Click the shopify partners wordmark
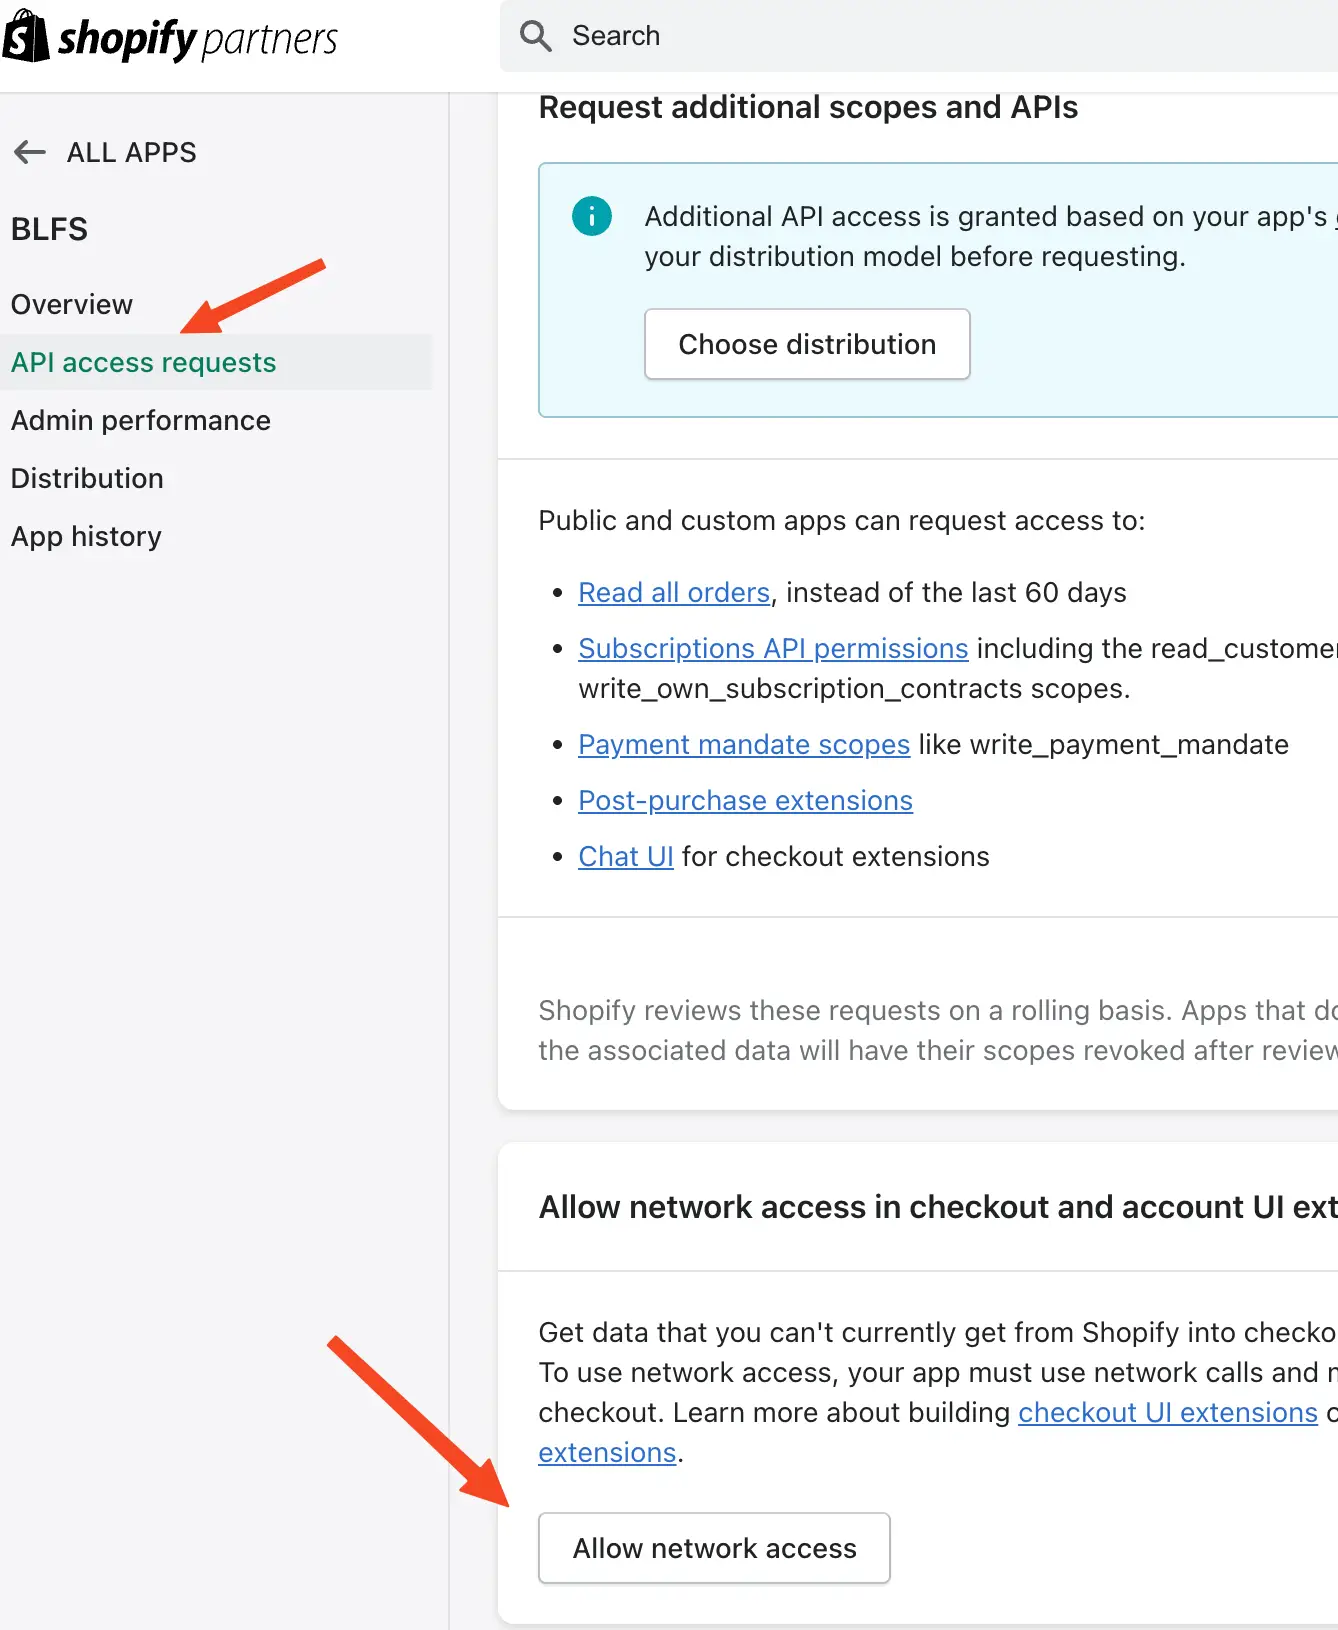This screenshot has width=1338, height=1630. point(198,39)
